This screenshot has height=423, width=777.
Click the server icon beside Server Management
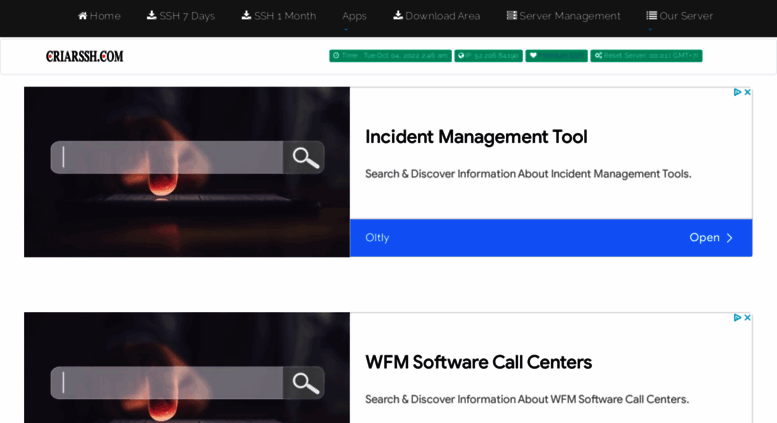pyautogui.click(x=511, y=15)
